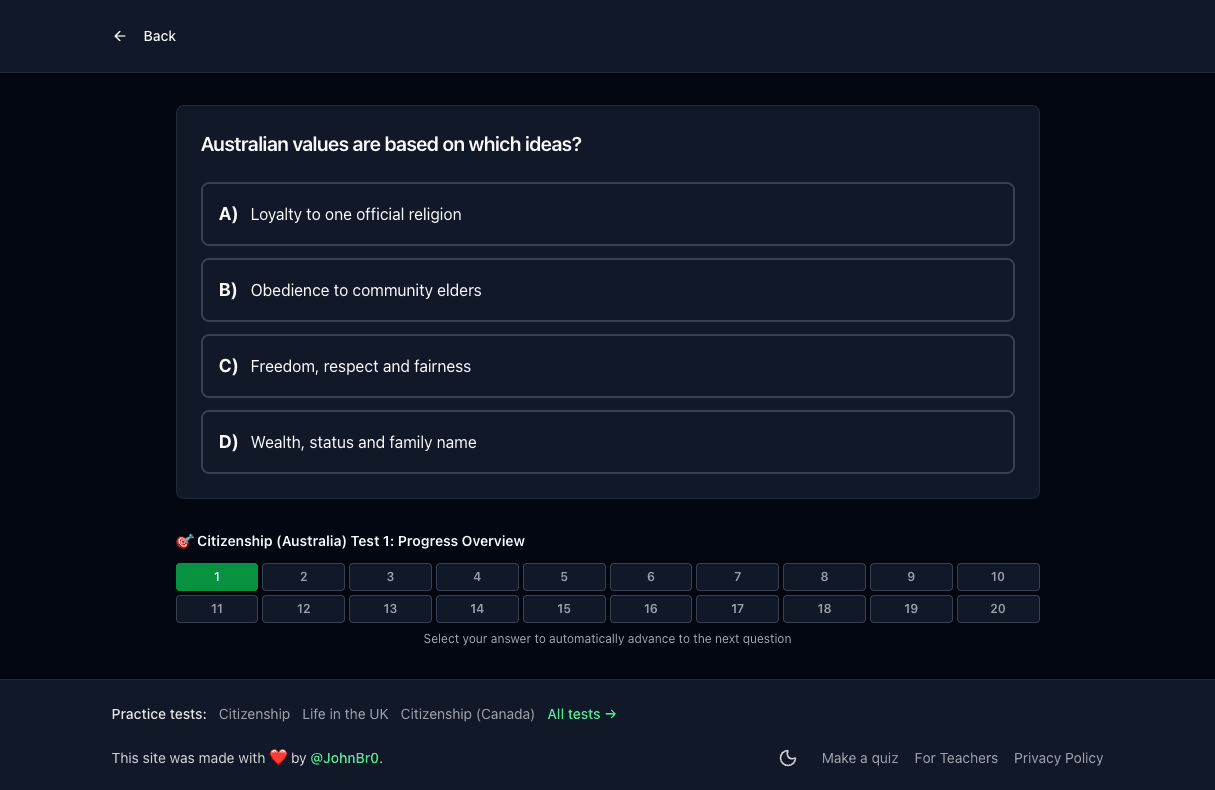This screenshot has height=790, width=1215.
Task: Open the Life in the UK test link
Action: pyautogui.click(x=345, y=714)
